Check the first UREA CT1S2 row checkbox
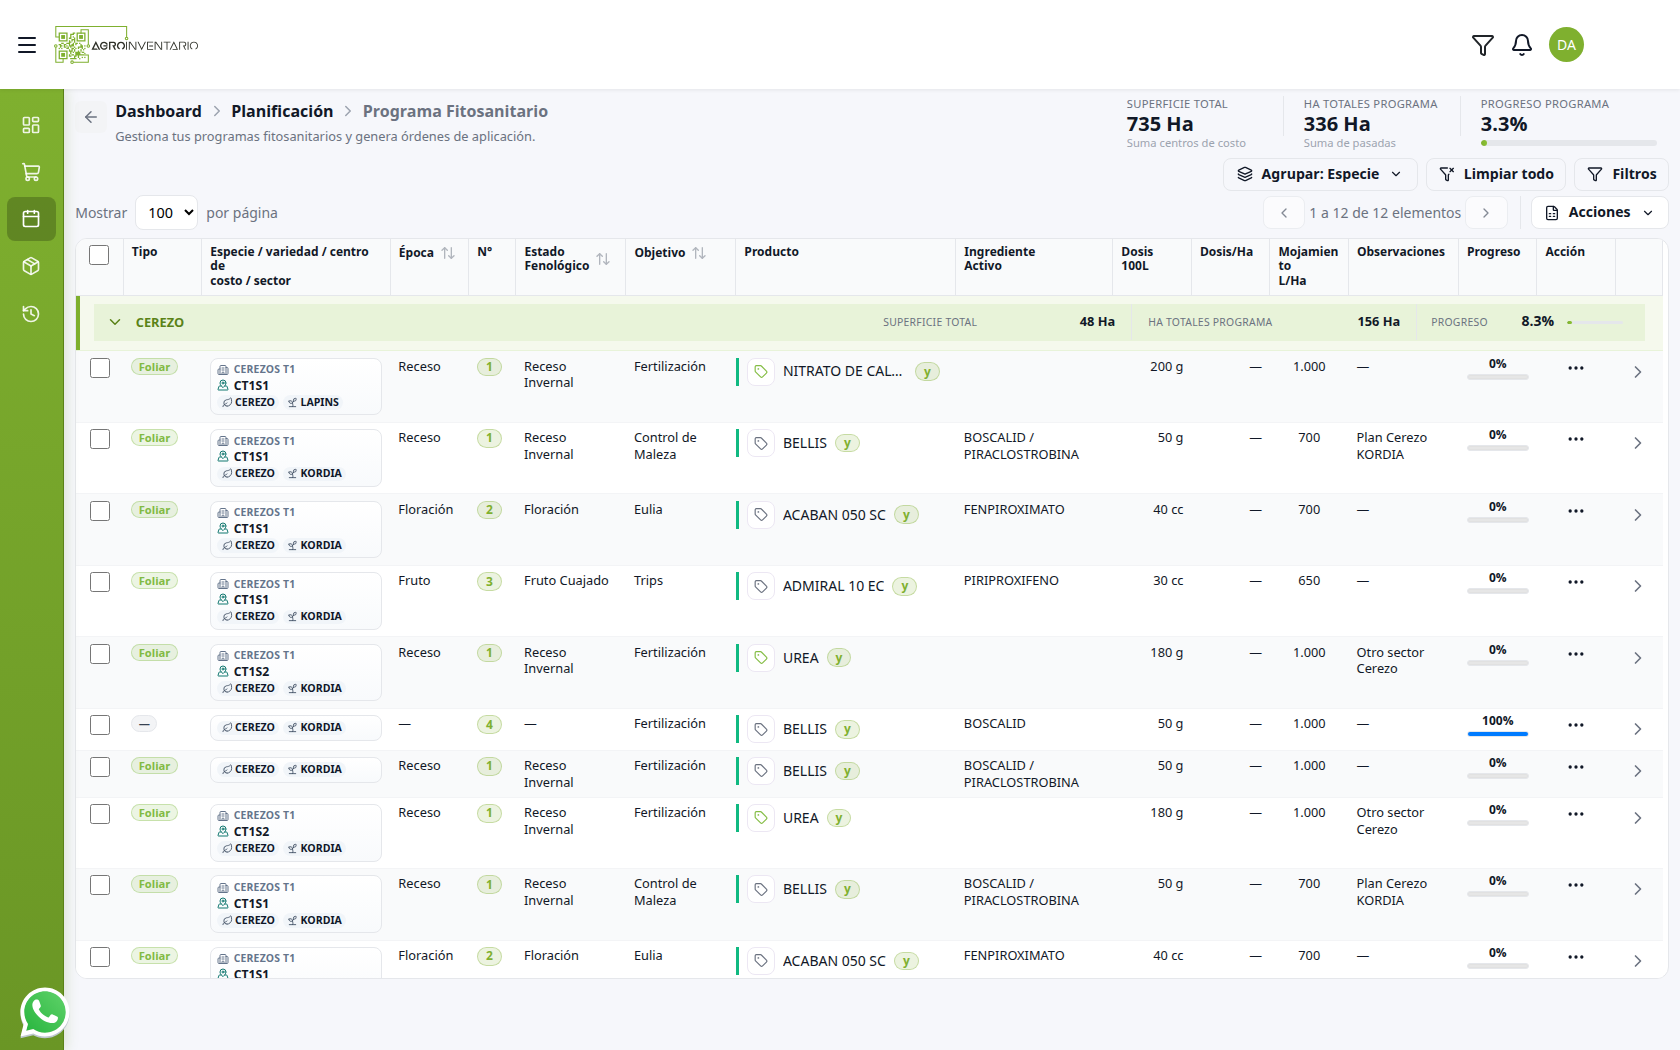The height and width of the screenshot is (1050, 1680). pos(100,654)
